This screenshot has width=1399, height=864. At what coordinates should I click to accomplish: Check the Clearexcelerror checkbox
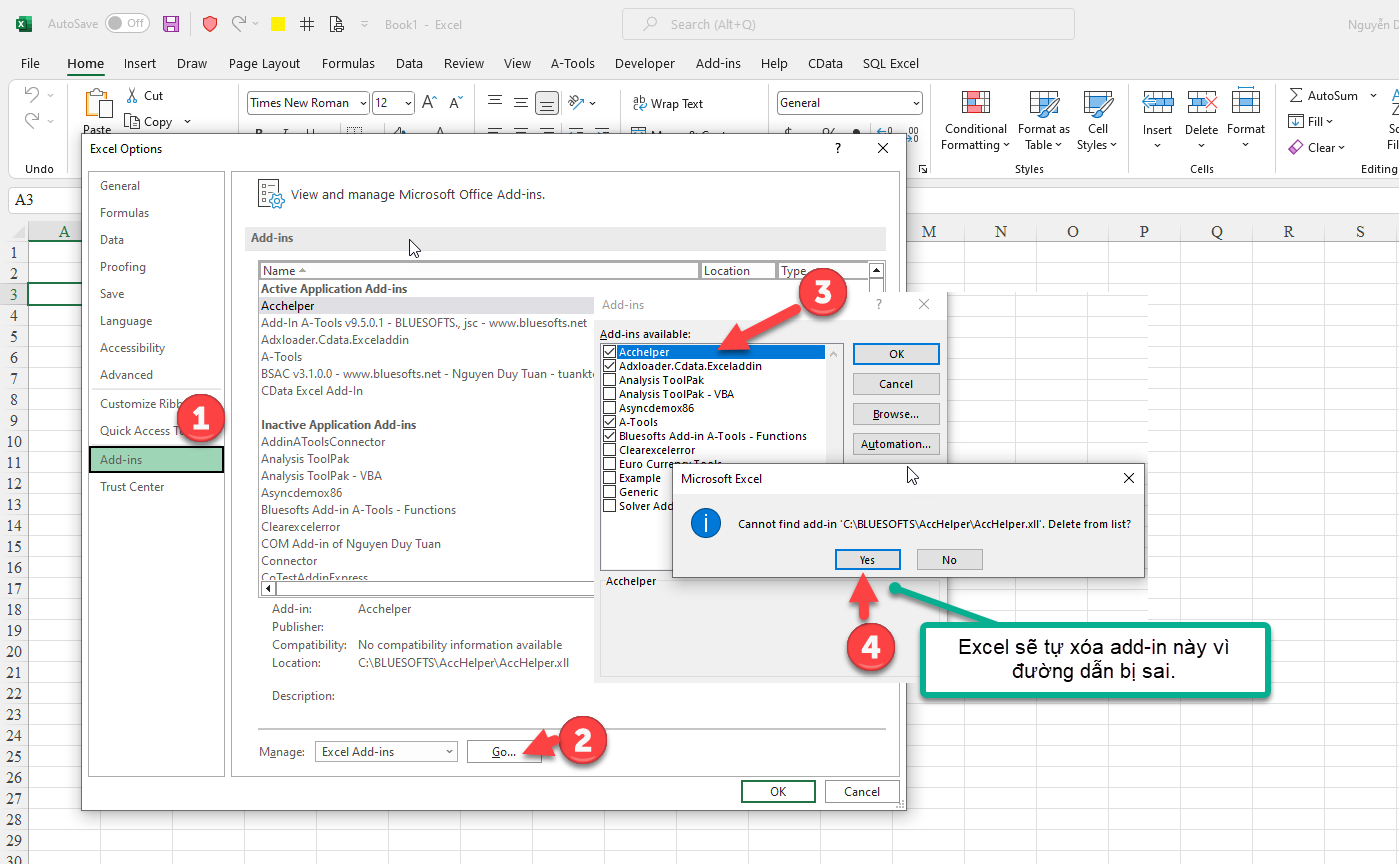point(609,450)
